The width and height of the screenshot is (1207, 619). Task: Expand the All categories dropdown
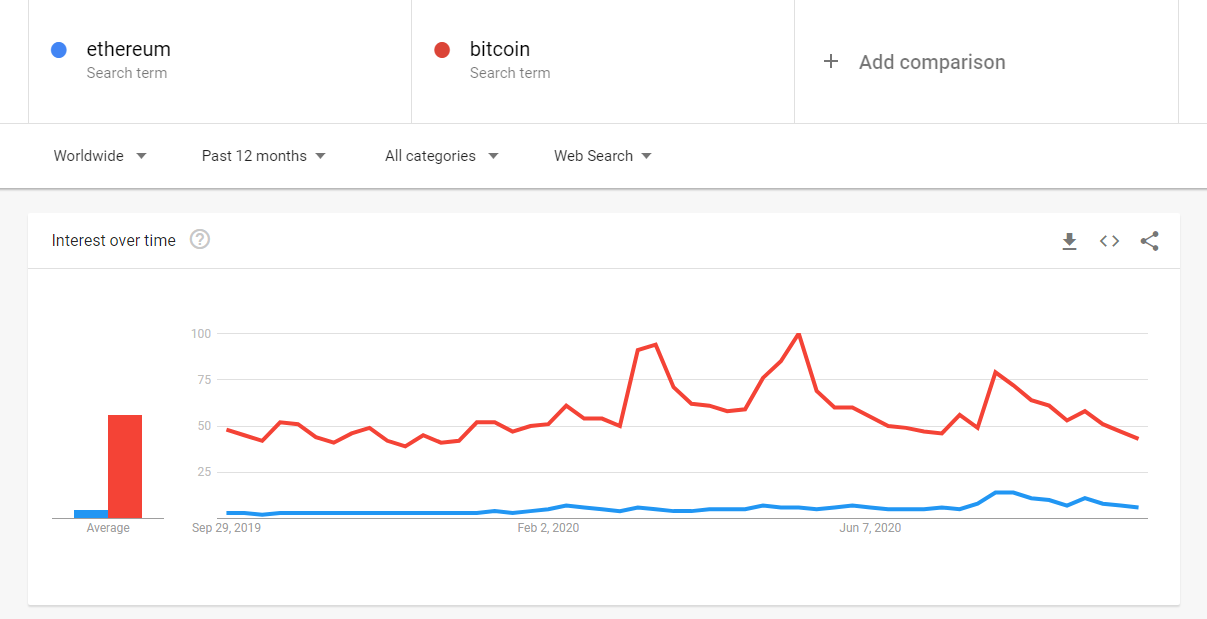(441, 156)
